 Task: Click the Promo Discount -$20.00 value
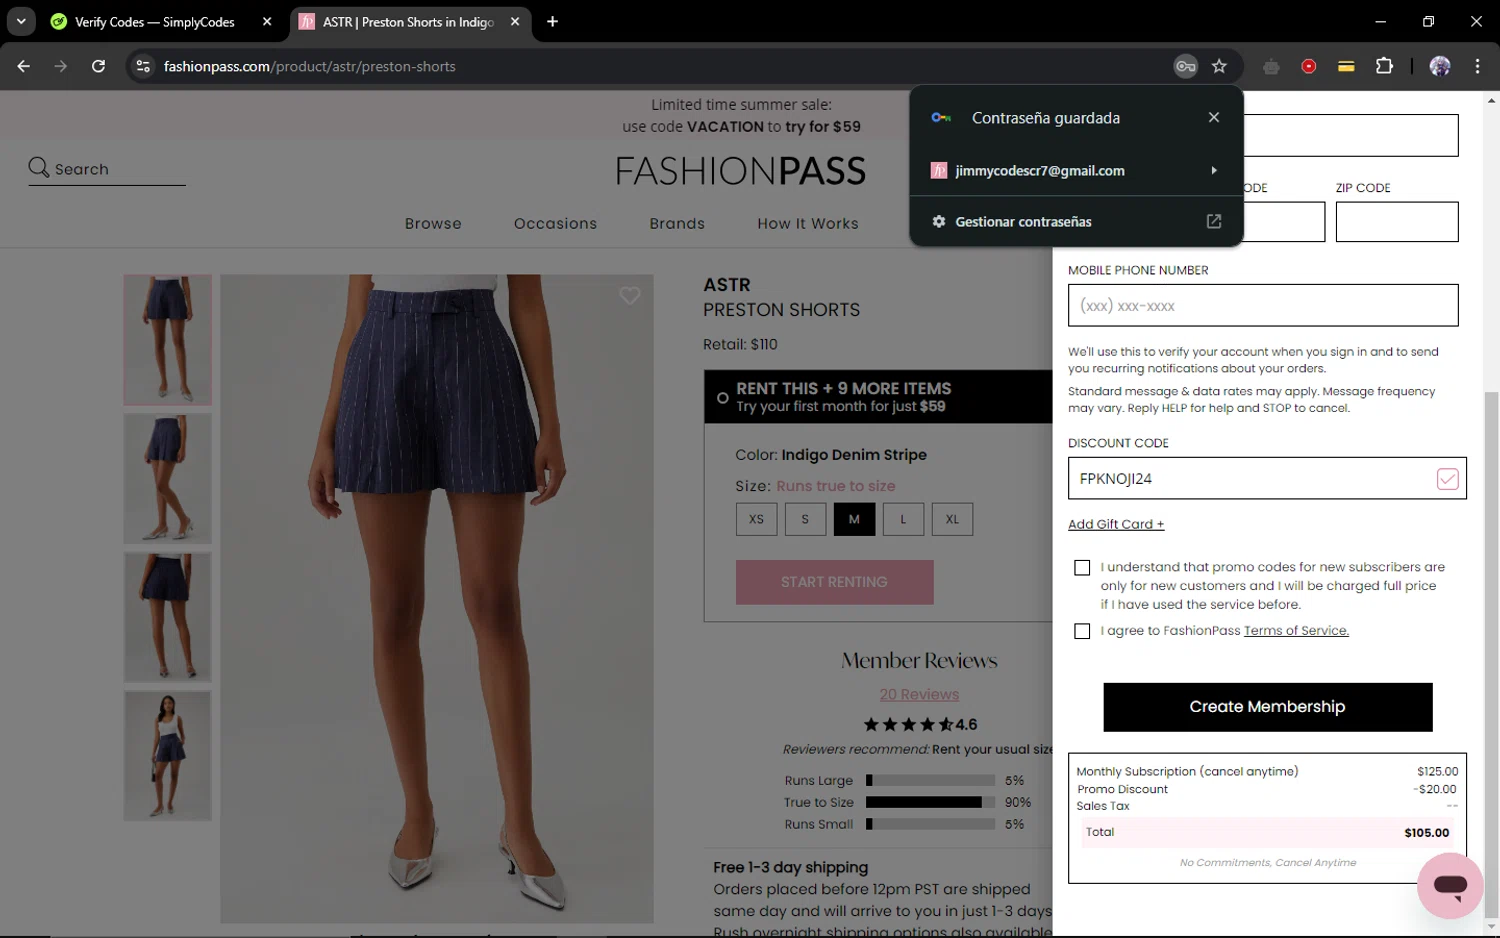[1435, 789]
